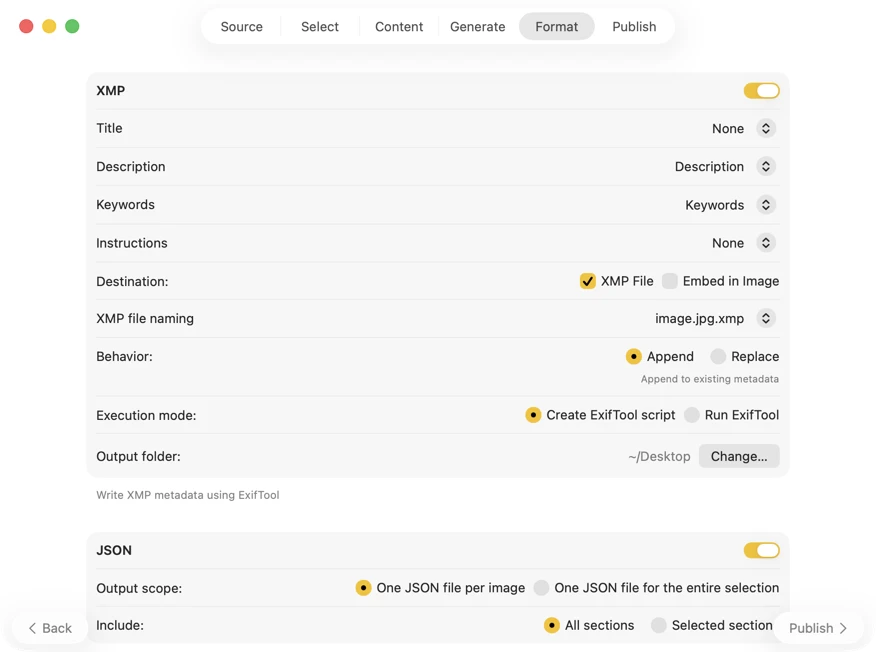Screen dimensions: 876x652
Task: Click the Change... output folder button
Action: click(x=738, y=456)
